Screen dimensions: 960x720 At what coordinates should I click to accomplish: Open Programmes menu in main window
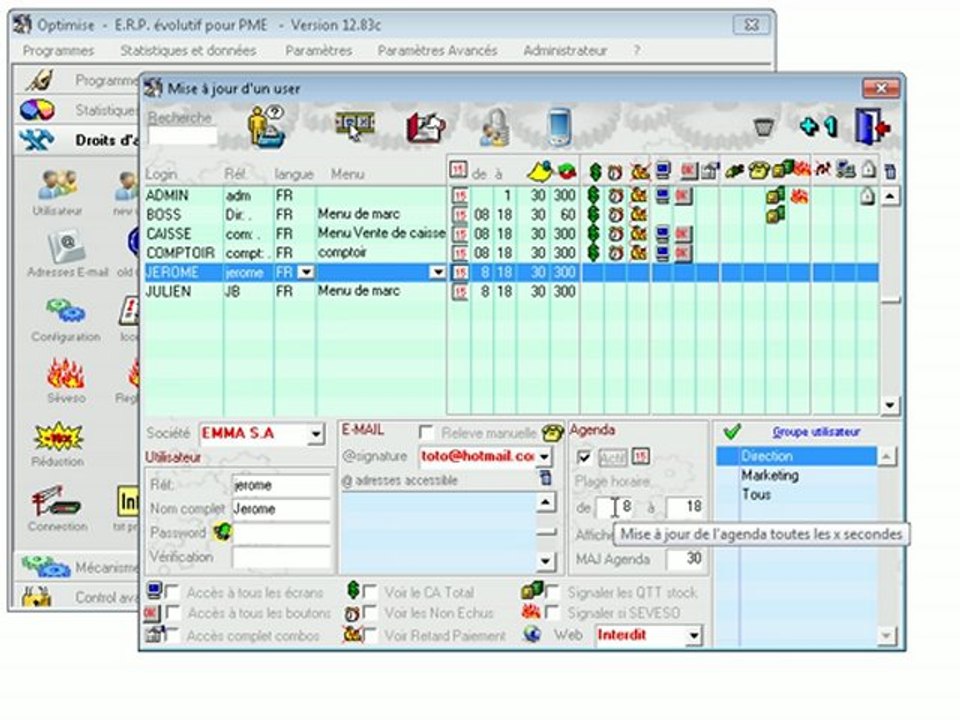pyautogui.click(x=59, y=51)
